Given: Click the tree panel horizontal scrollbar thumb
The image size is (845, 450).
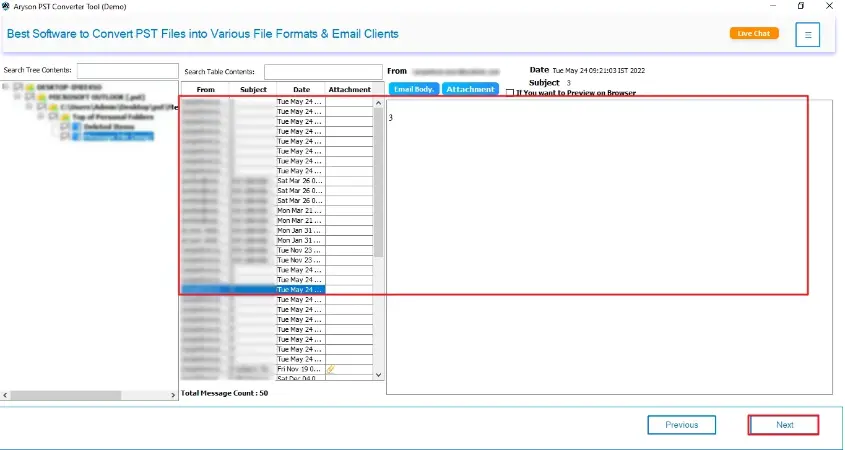Looking at the screenshot, I should coord(65,395).
